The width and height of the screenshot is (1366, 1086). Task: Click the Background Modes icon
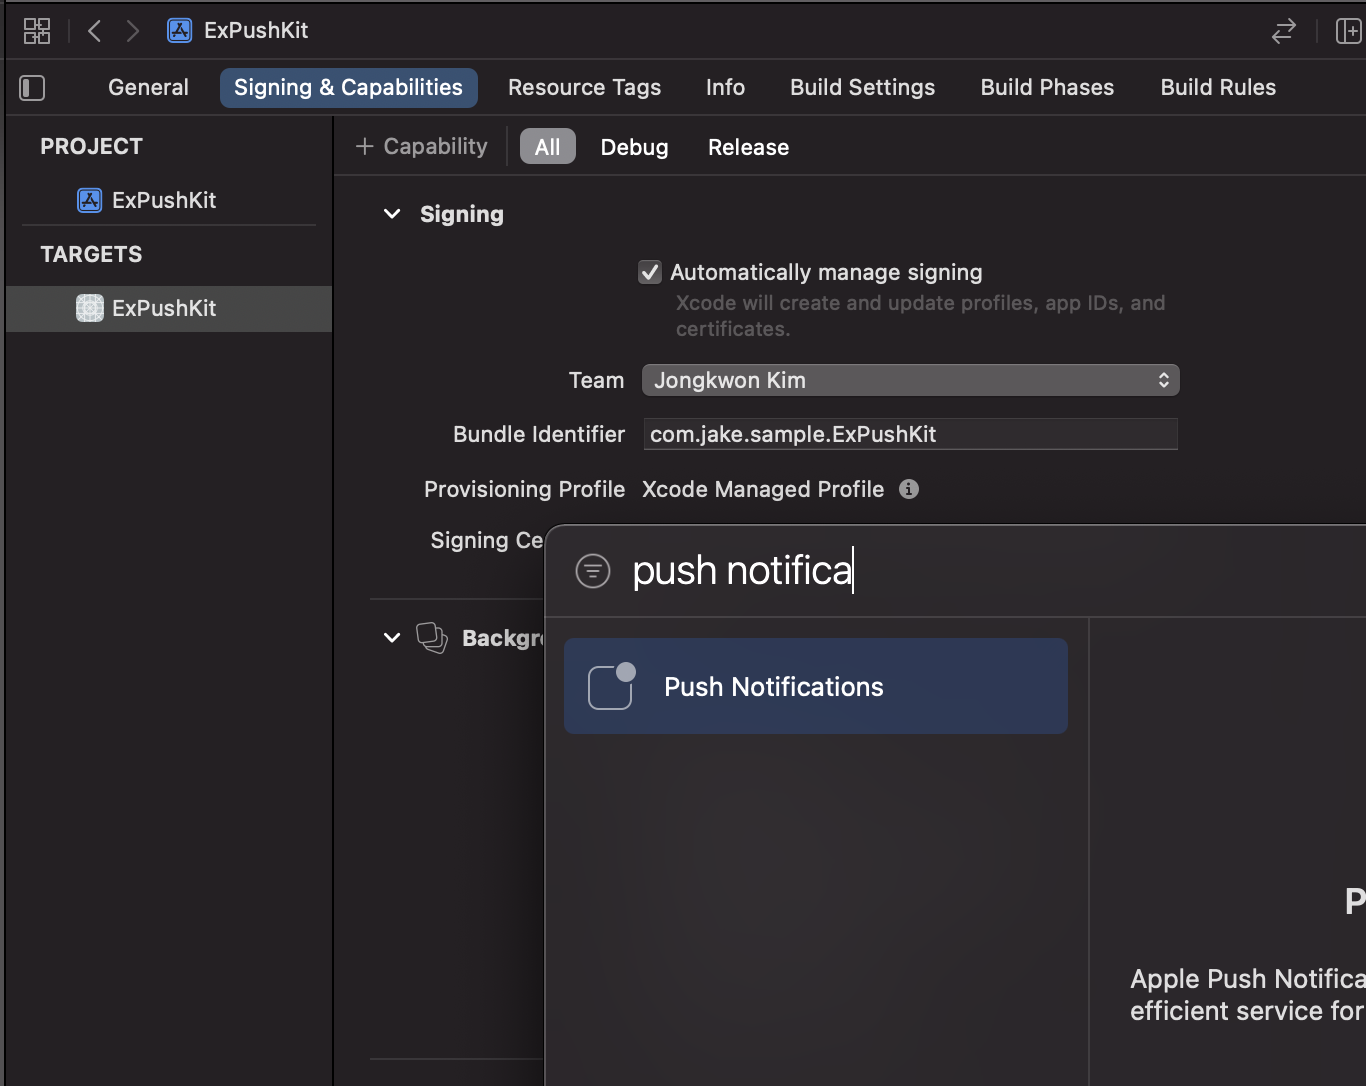[432, 637]
